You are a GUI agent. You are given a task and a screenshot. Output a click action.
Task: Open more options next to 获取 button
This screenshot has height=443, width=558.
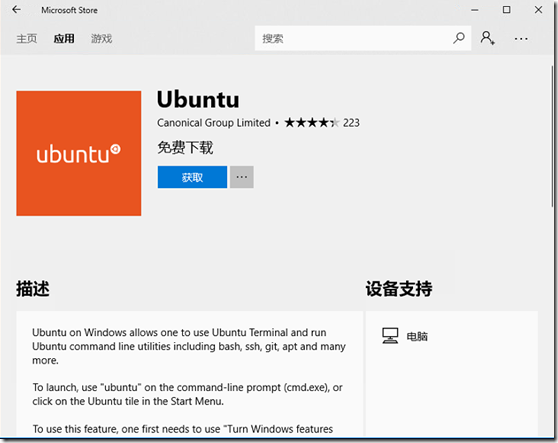point(242,177)
